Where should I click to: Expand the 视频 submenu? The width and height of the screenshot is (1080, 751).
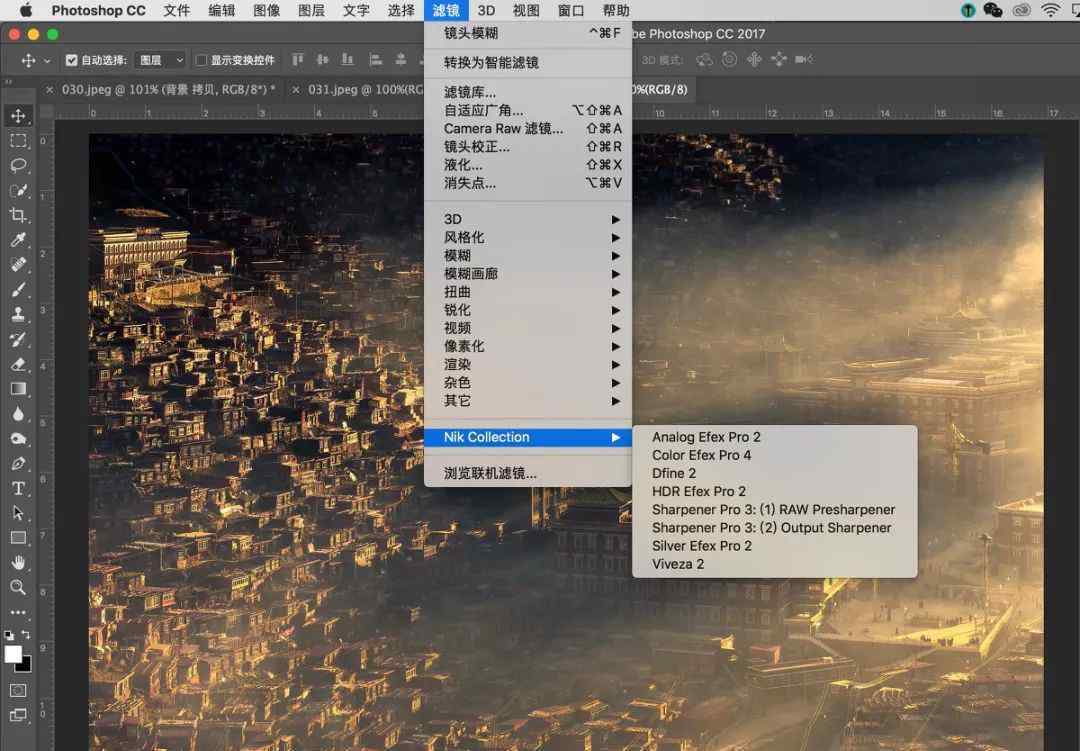(x=528, y=328)
